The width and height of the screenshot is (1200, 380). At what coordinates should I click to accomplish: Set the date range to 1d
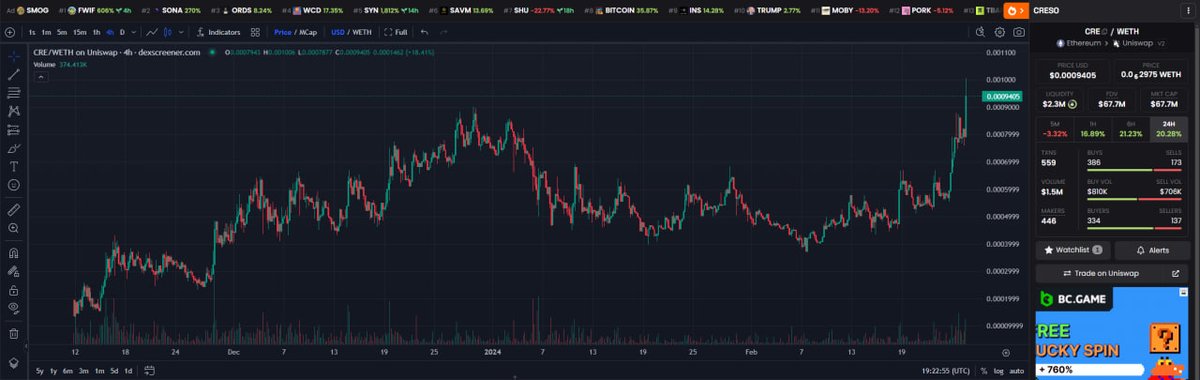(x=128, y=371)
